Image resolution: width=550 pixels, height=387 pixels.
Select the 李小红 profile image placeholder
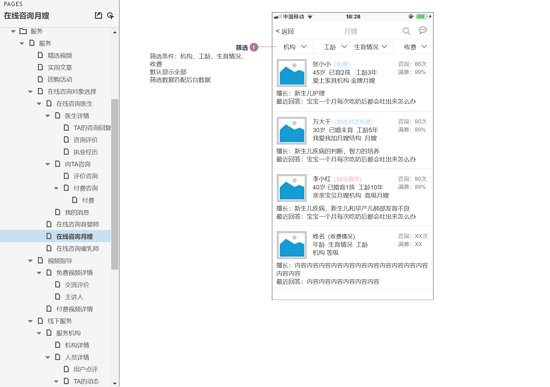pyautogui.click(x=292, y=188)
